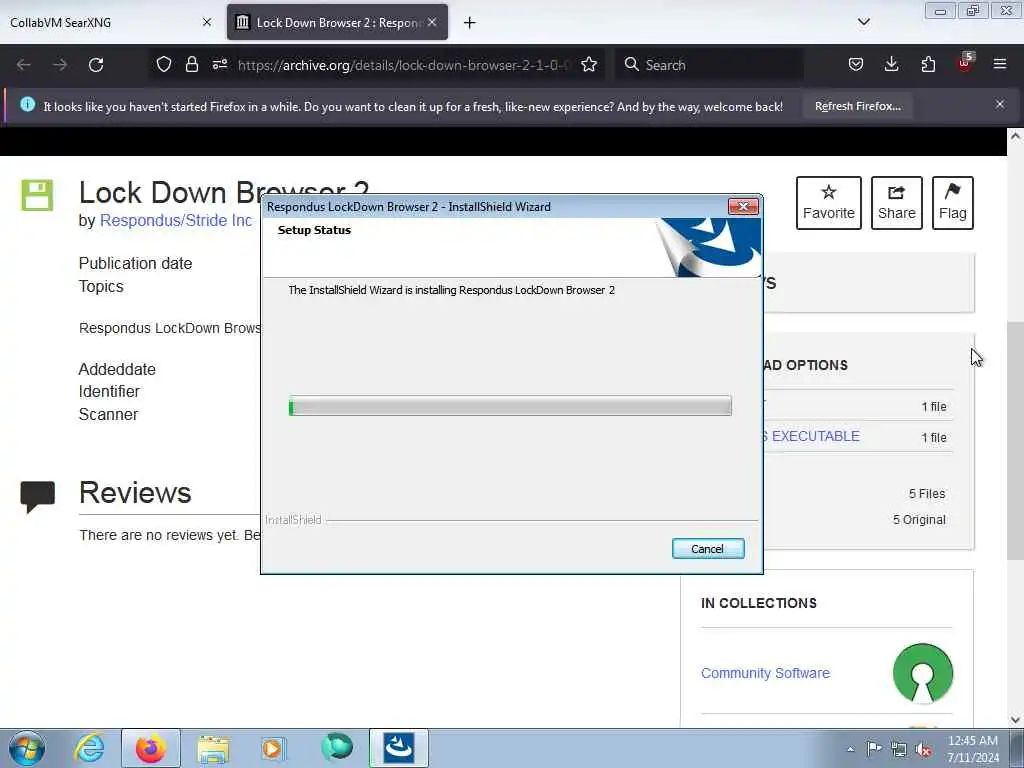This screenshot has width=1024, height=768.
Task: Click the '5 Original' text
Action: [919, 520]
